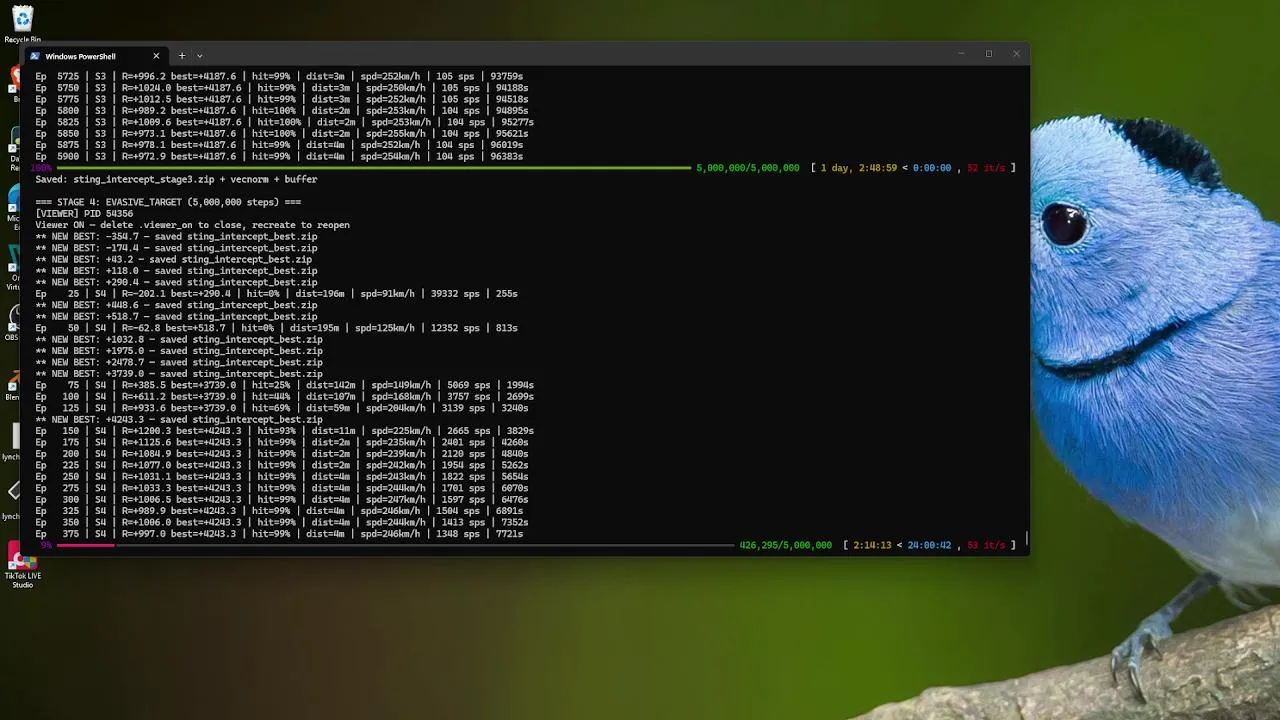The width and height of the screenshot is (1280, 720).
Task: Click the pink Stage 4 progress bar
Action: [85, 545]
